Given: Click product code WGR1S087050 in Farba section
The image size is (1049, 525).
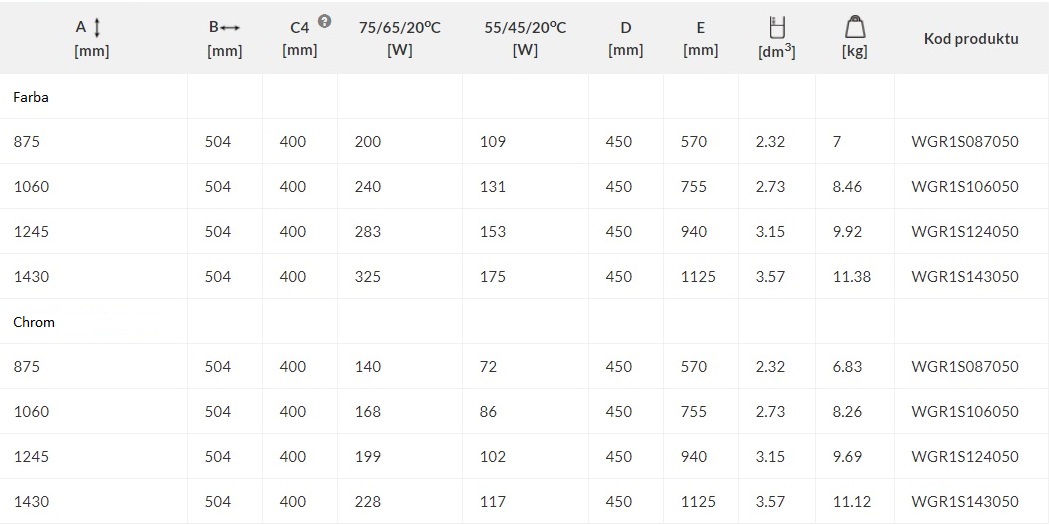Looking at the screenshot, I should click(965, 142).
